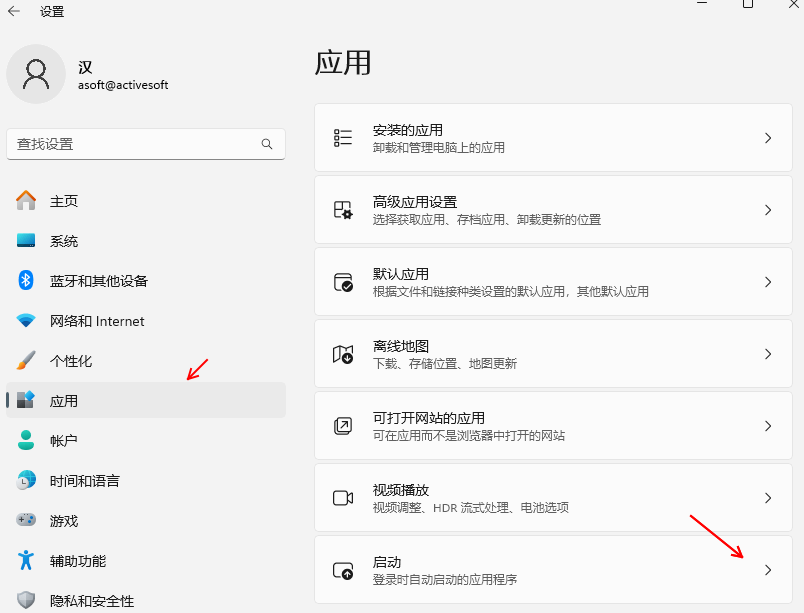Expand the 安装的应用 chevron arrow
Screen dimensions: 804x613
[768, 138]
